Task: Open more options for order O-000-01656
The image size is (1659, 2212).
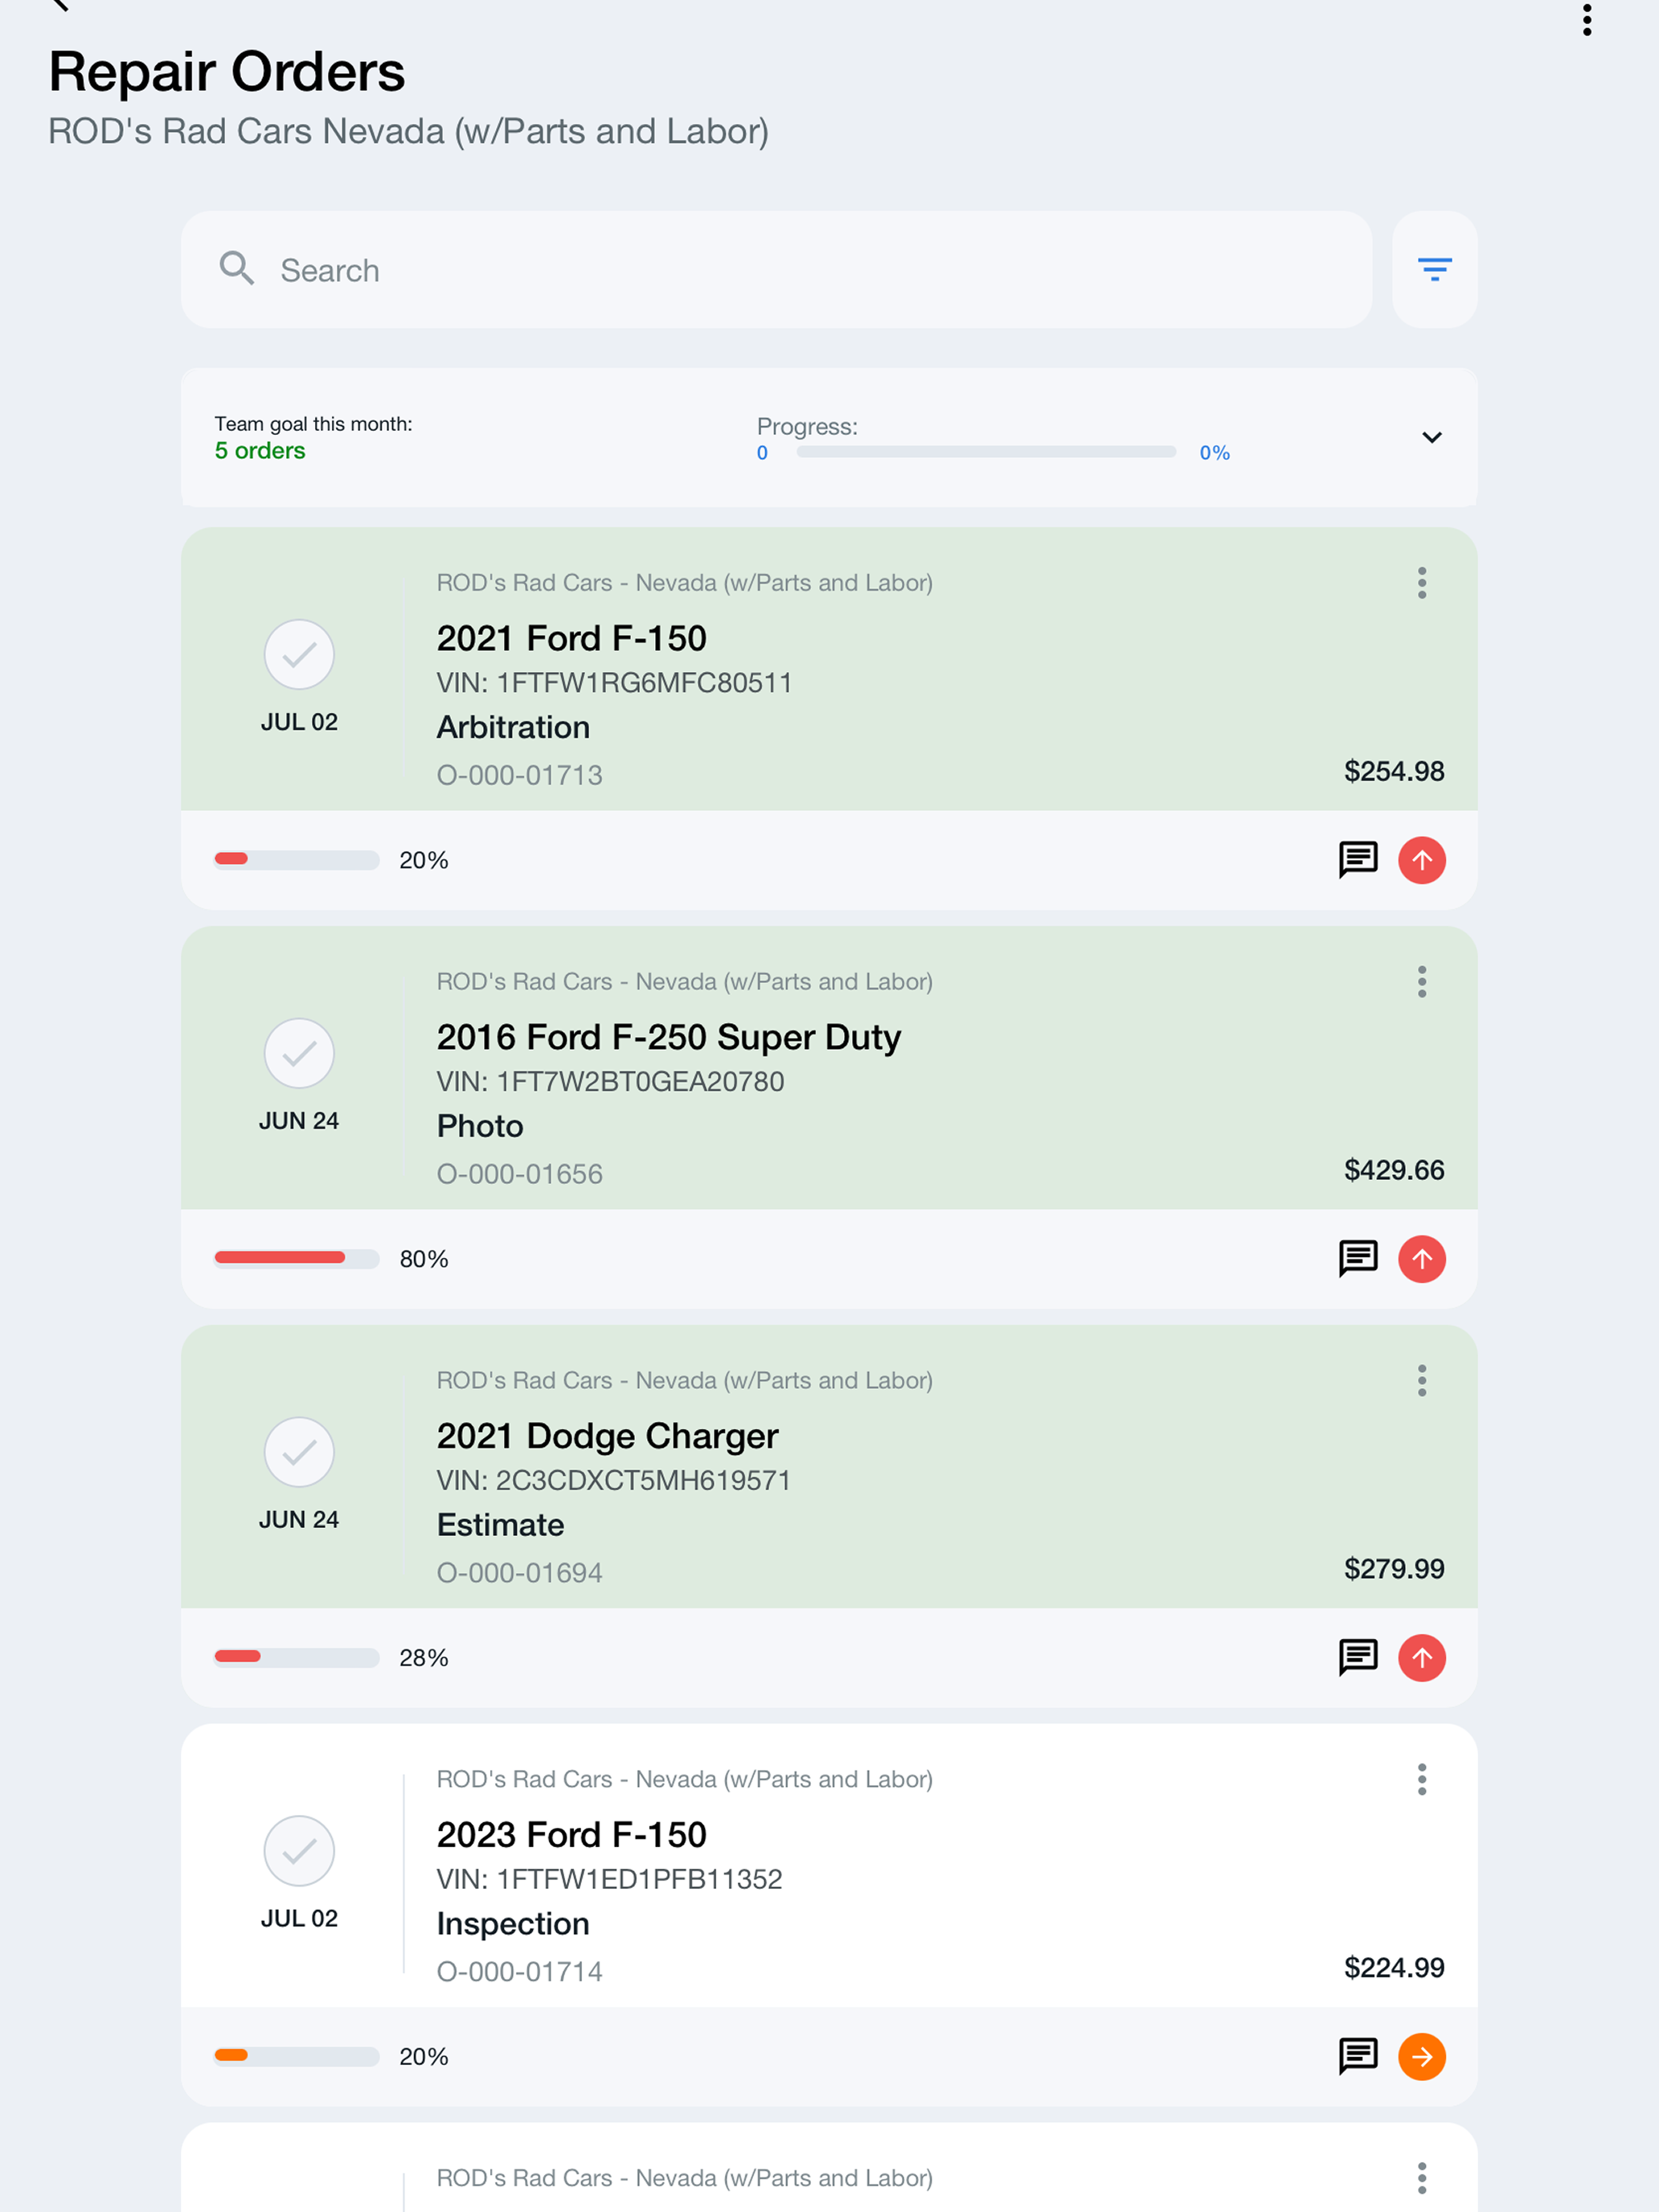Action: (1421, 982)
